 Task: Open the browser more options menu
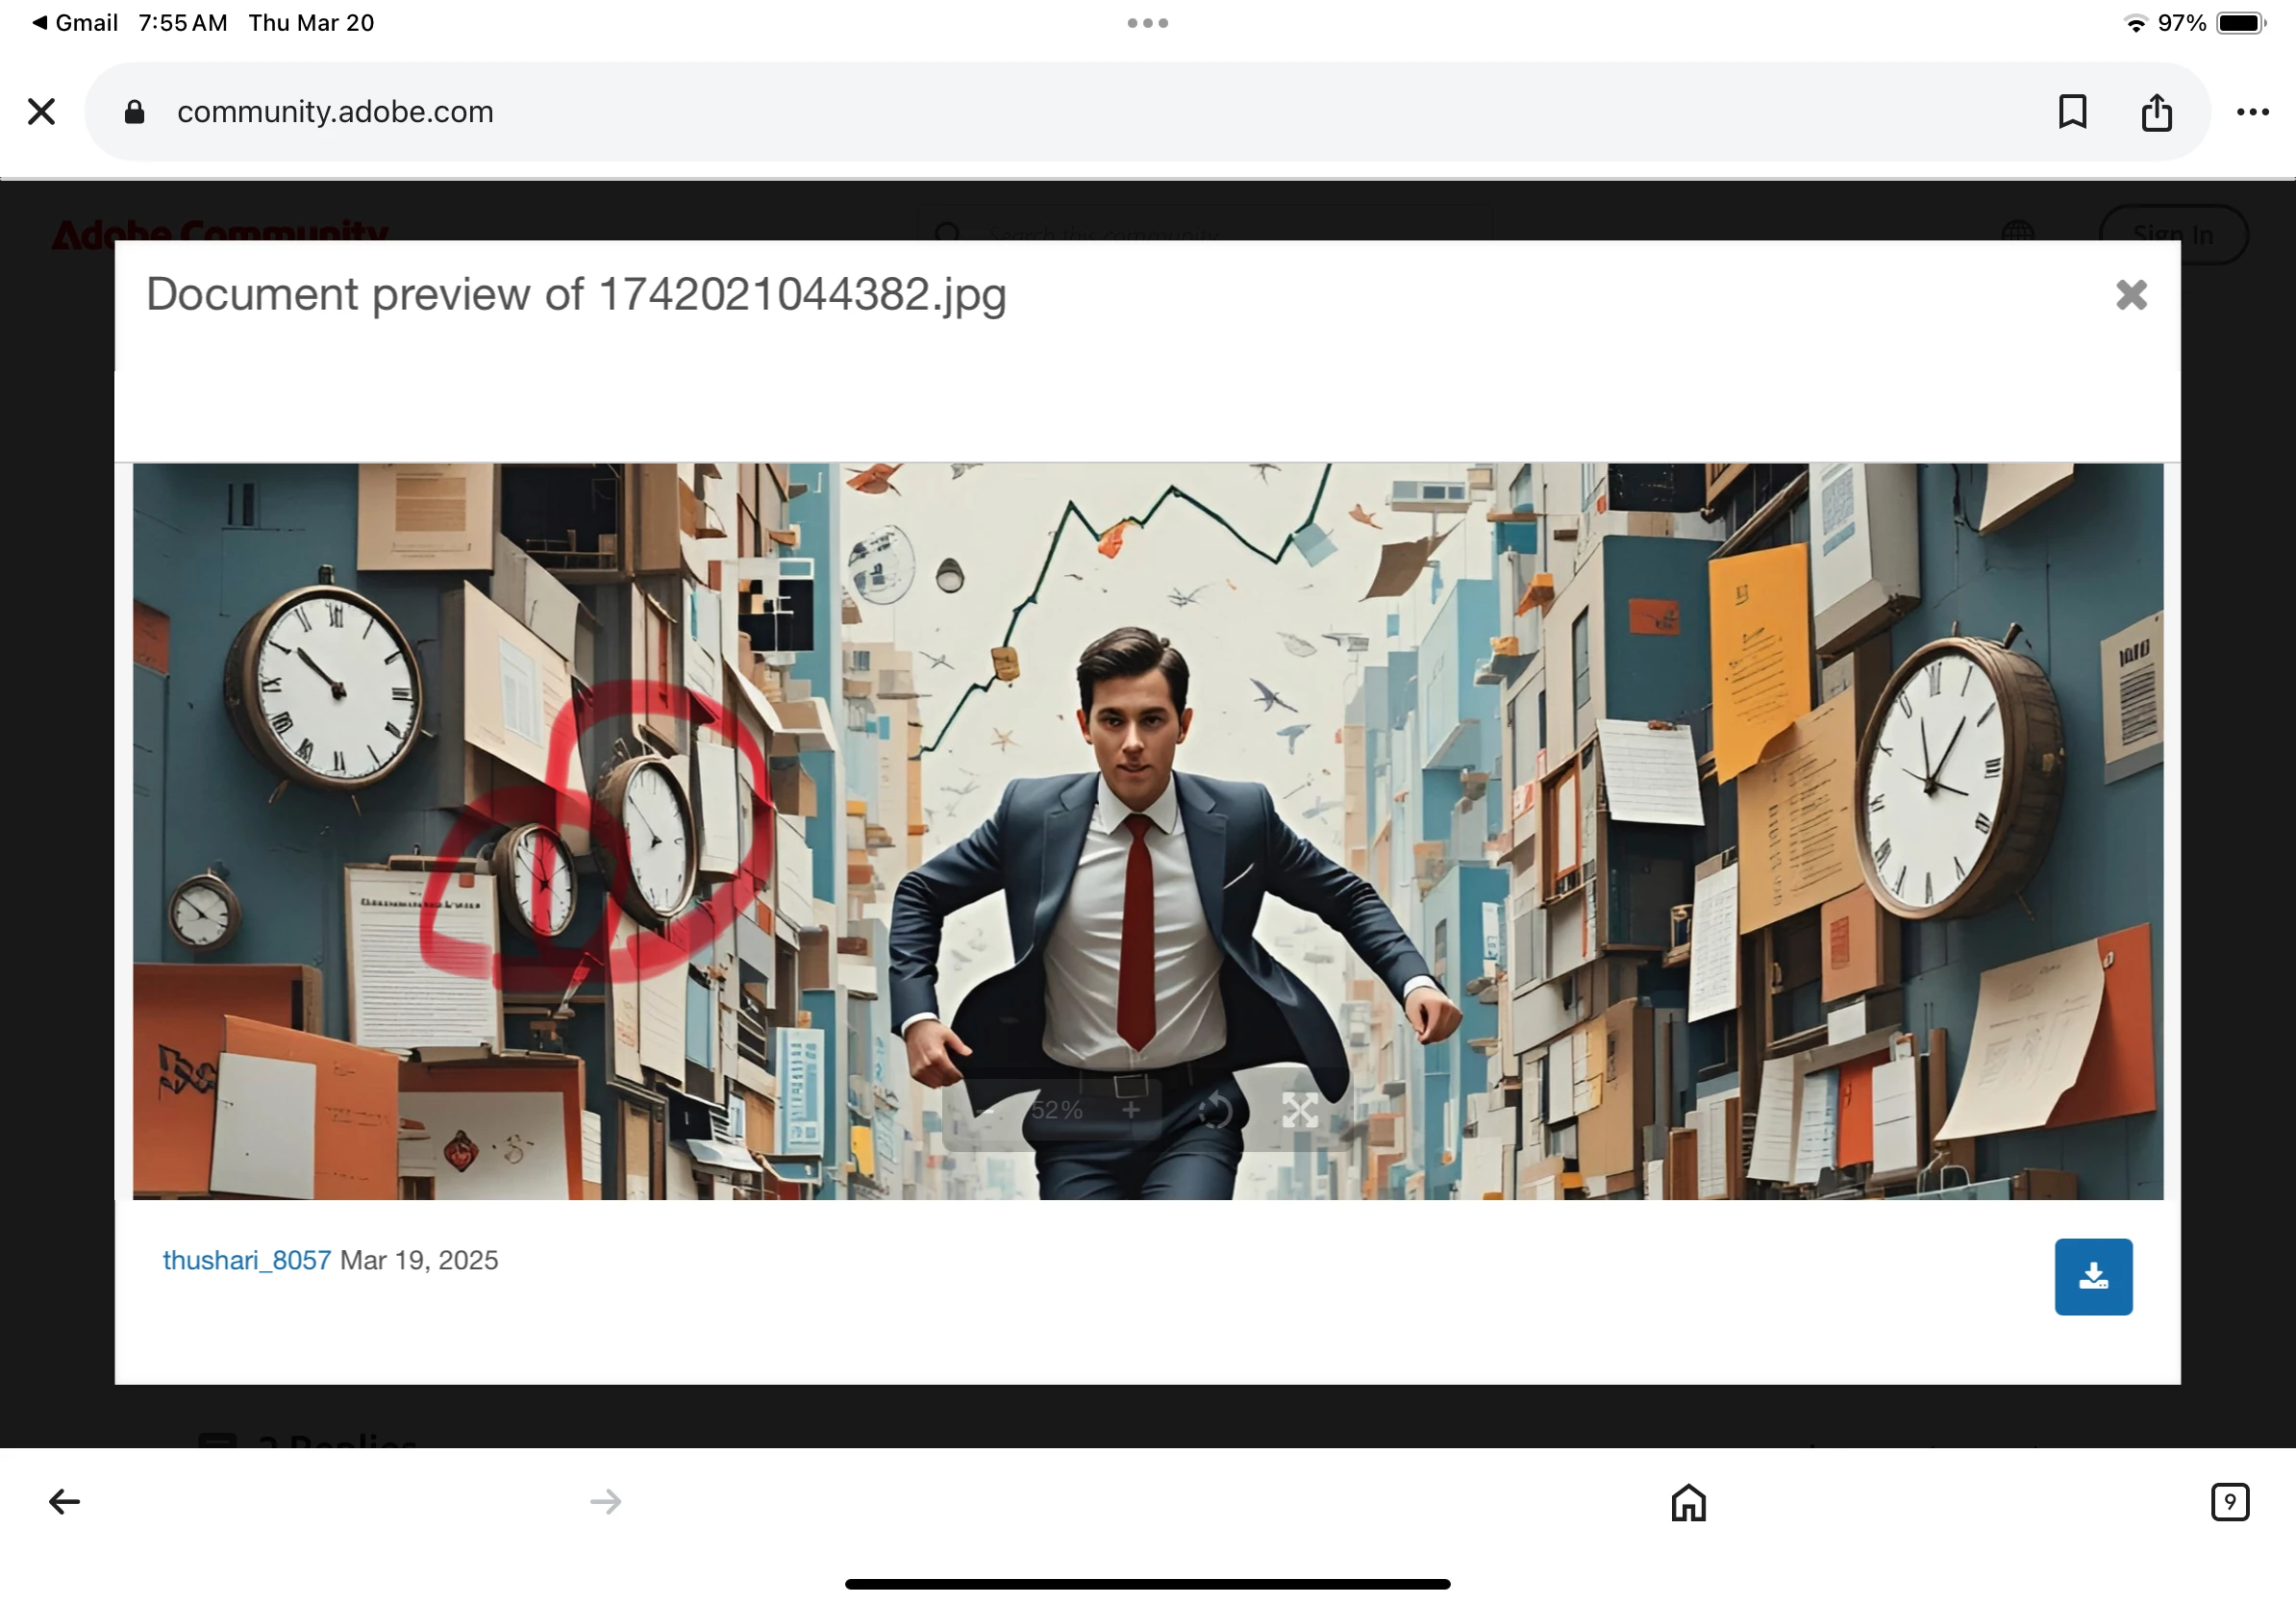2252,112
